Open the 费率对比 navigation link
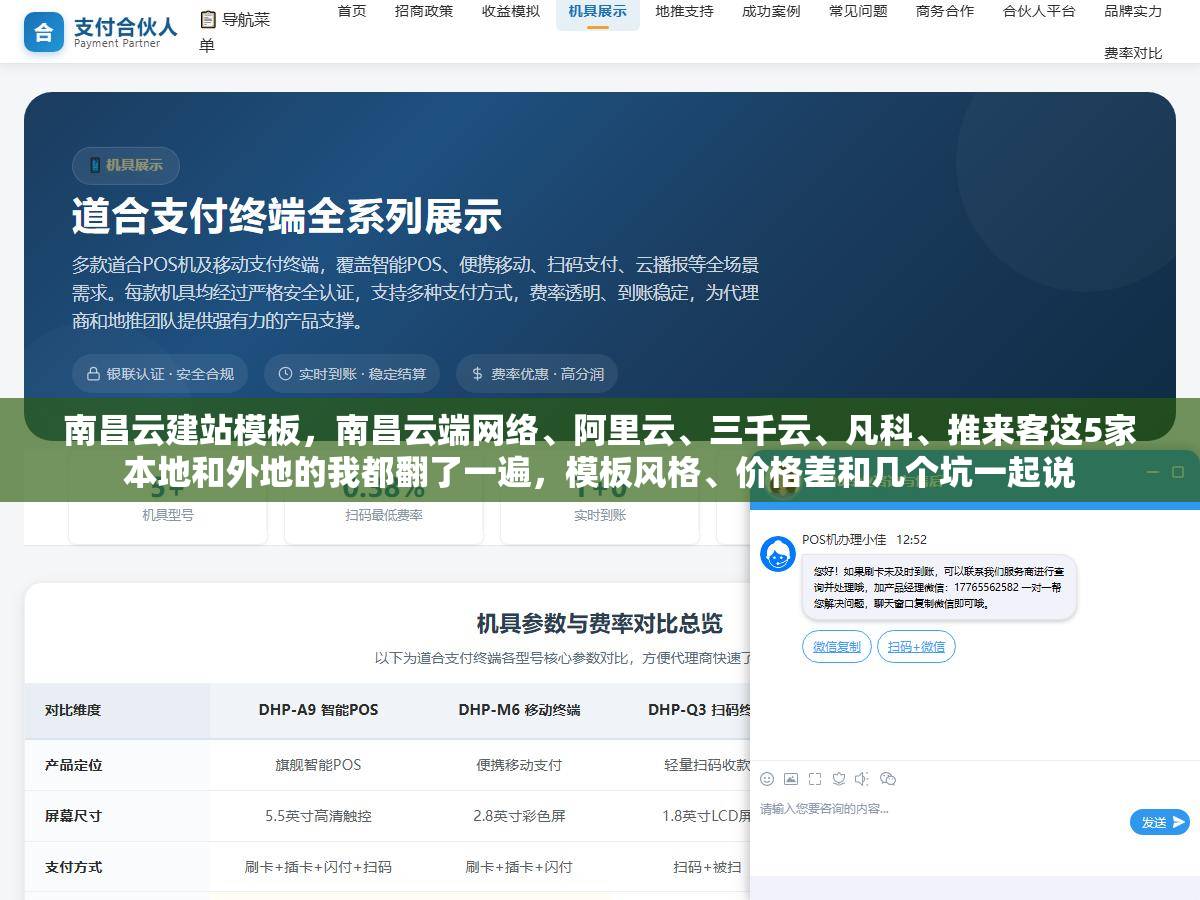 (x=1133, y=53)
